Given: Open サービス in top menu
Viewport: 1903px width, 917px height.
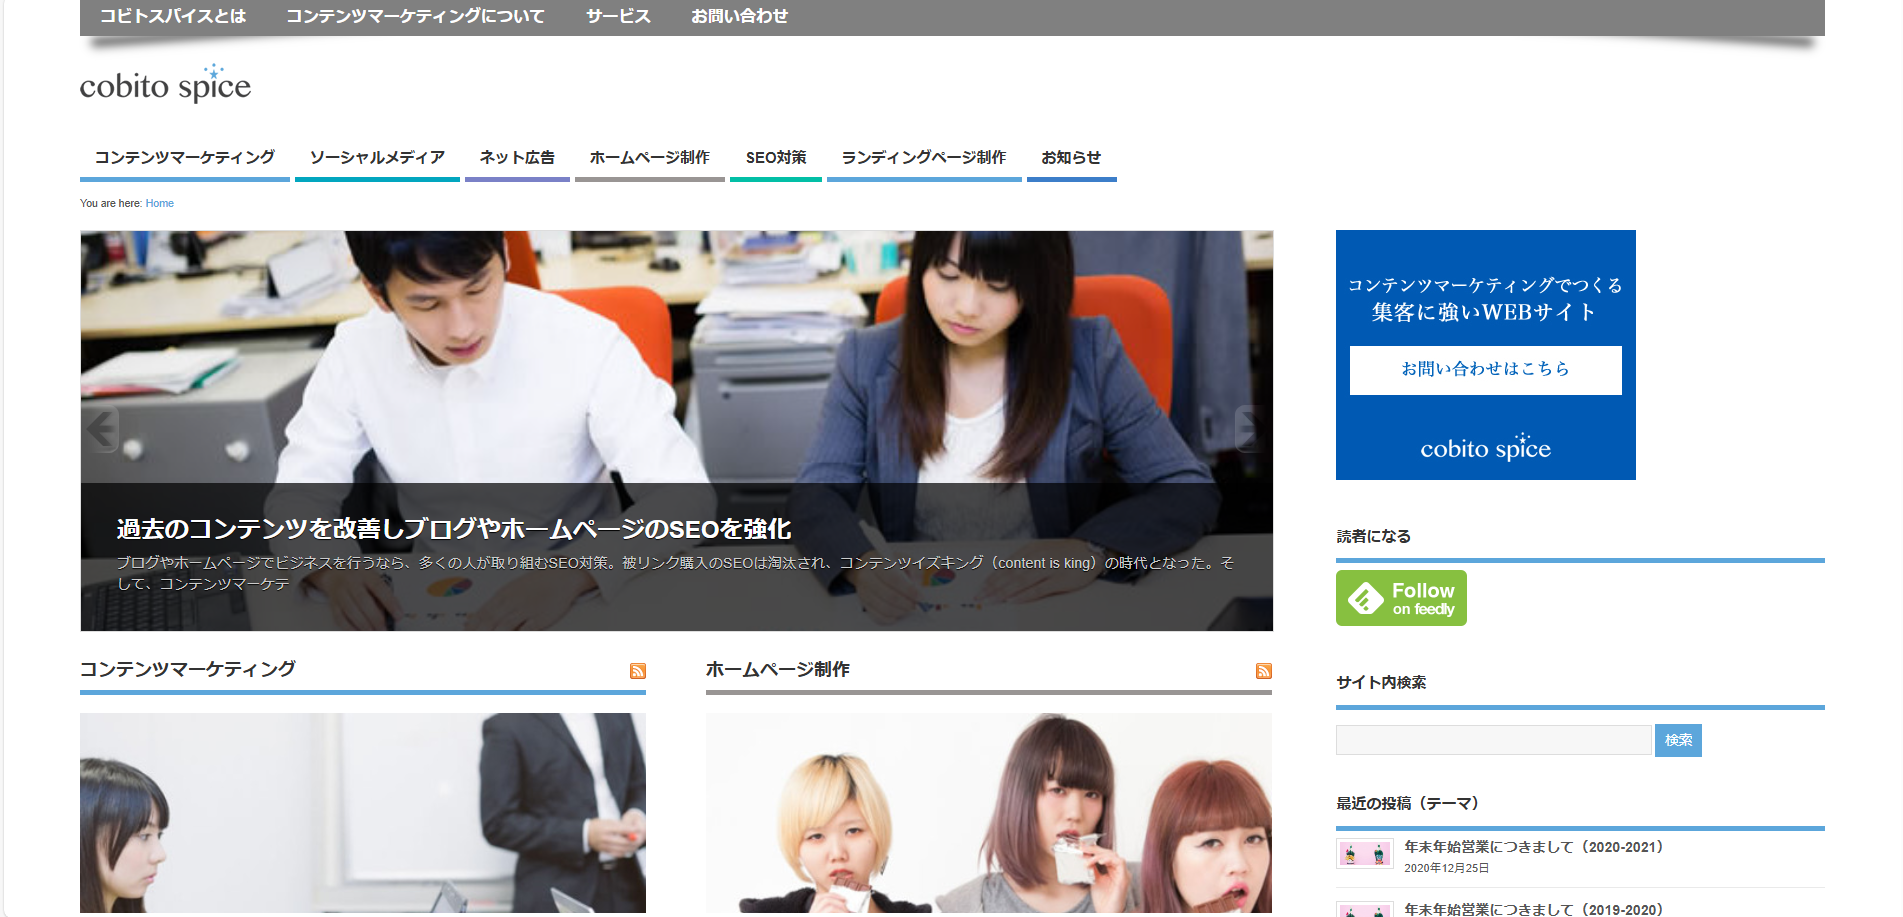Looking at the screenshot, I should coord(618,16).
